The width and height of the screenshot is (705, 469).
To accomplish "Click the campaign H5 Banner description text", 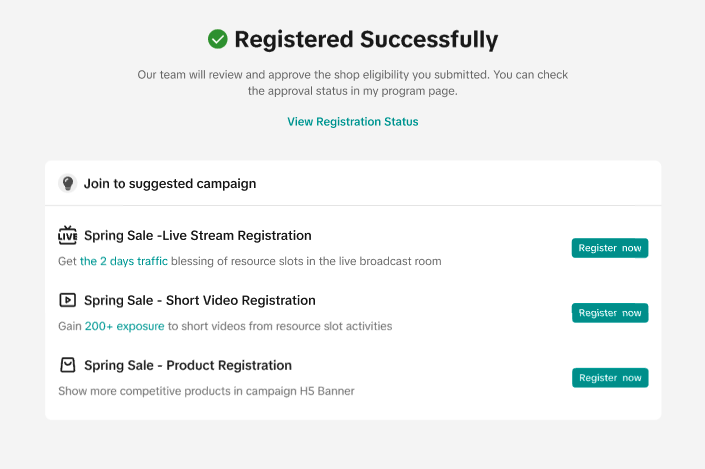I will point(206,391).
